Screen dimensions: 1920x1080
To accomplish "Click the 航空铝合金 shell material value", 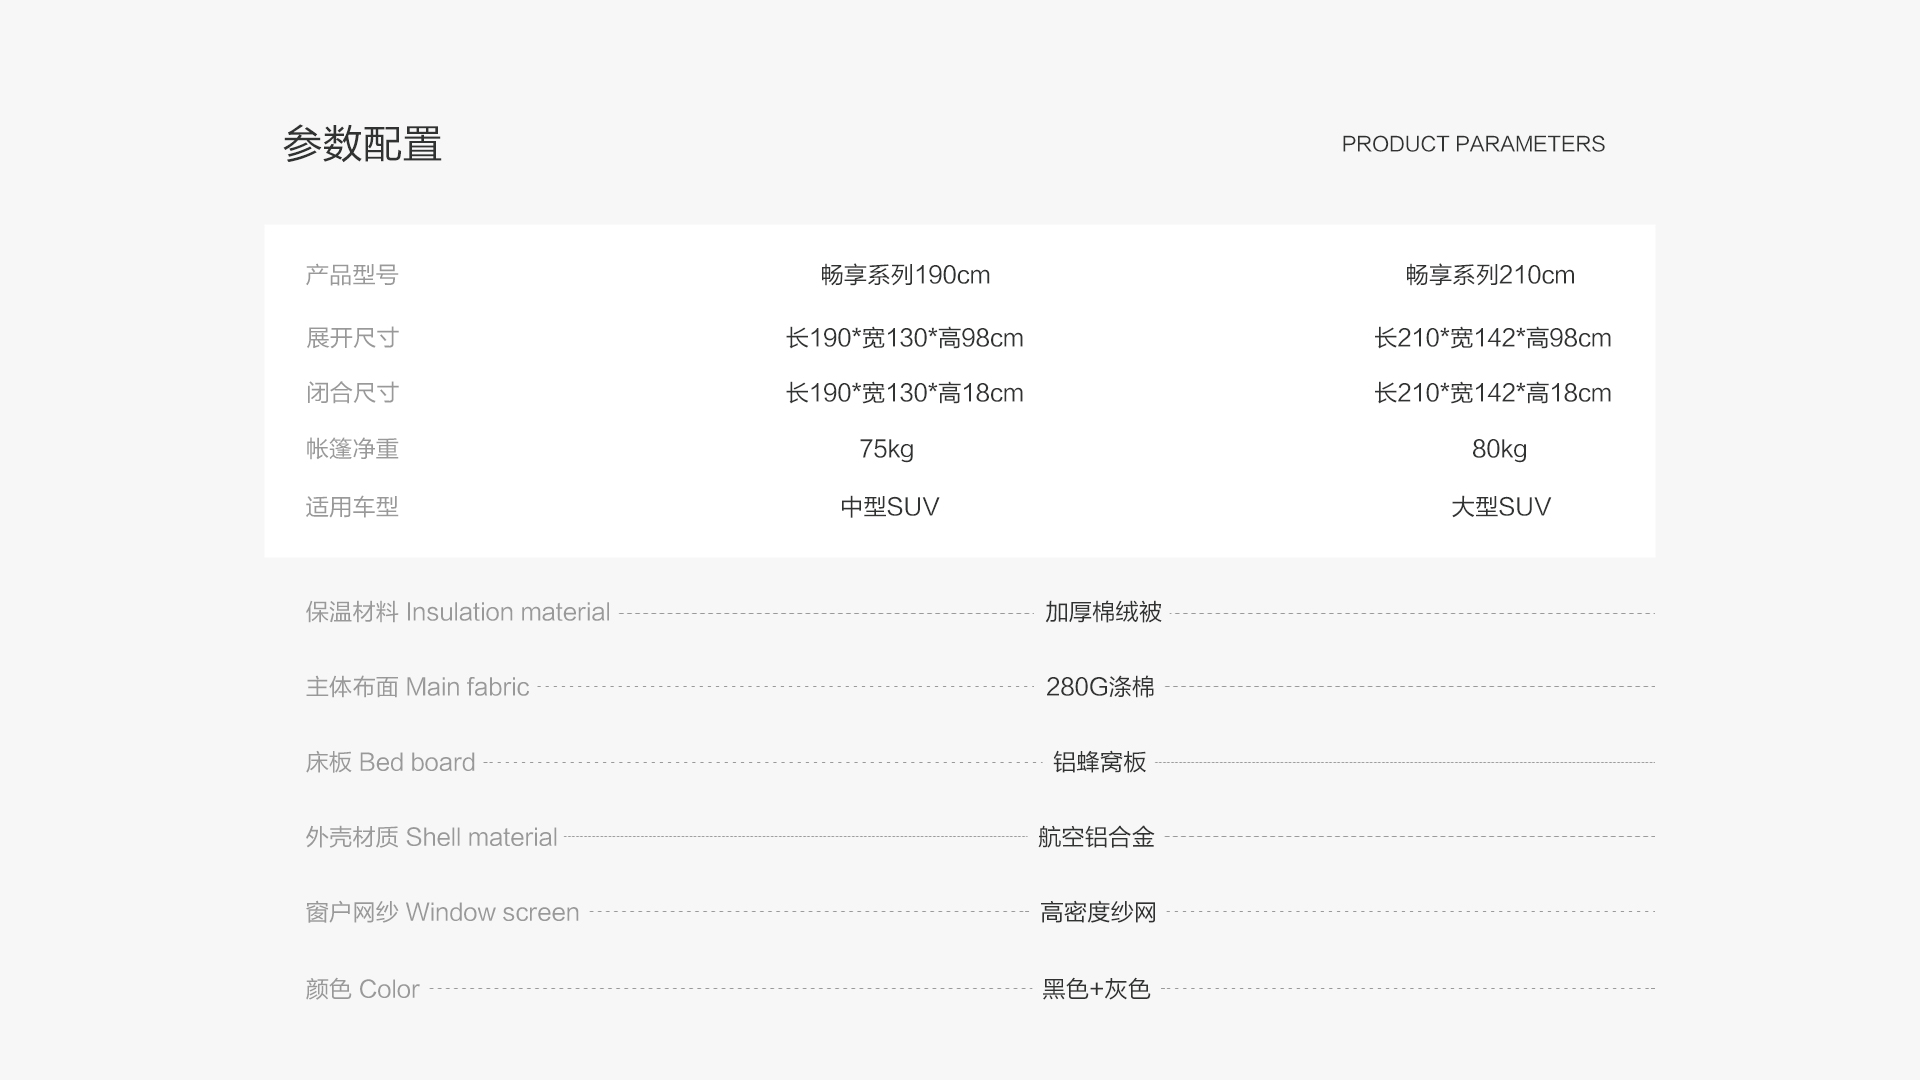I will 1095,837.
